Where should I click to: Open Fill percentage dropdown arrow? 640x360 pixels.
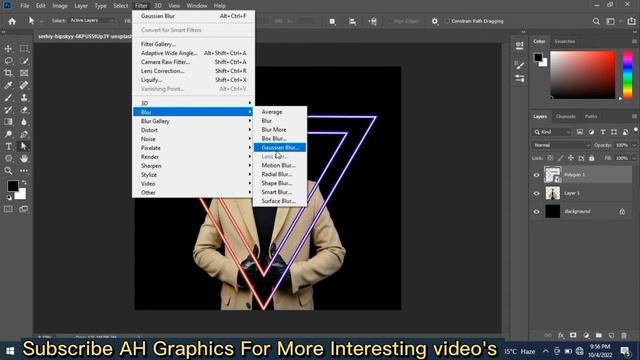pyautogui.click(x=634, y=158)
